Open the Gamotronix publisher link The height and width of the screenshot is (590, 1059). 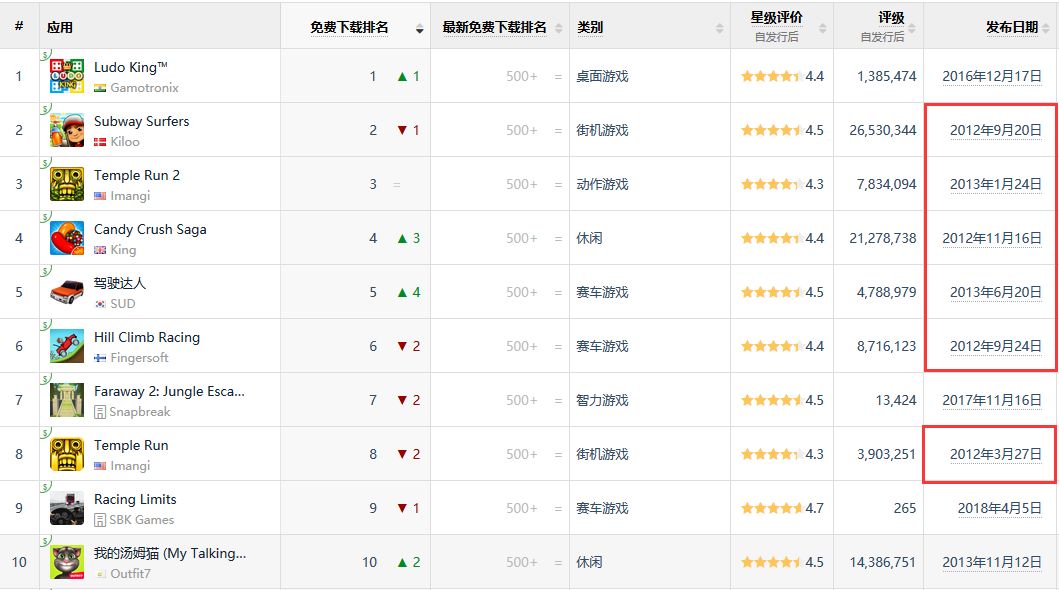145,88
